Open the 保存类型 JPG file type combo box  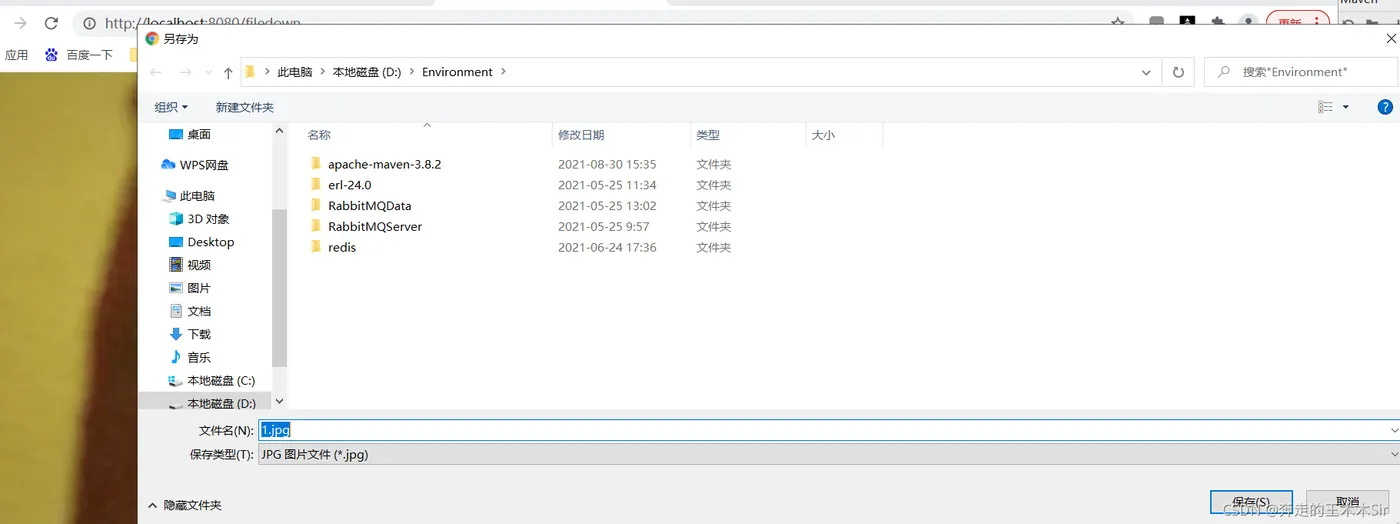point(828,454)
